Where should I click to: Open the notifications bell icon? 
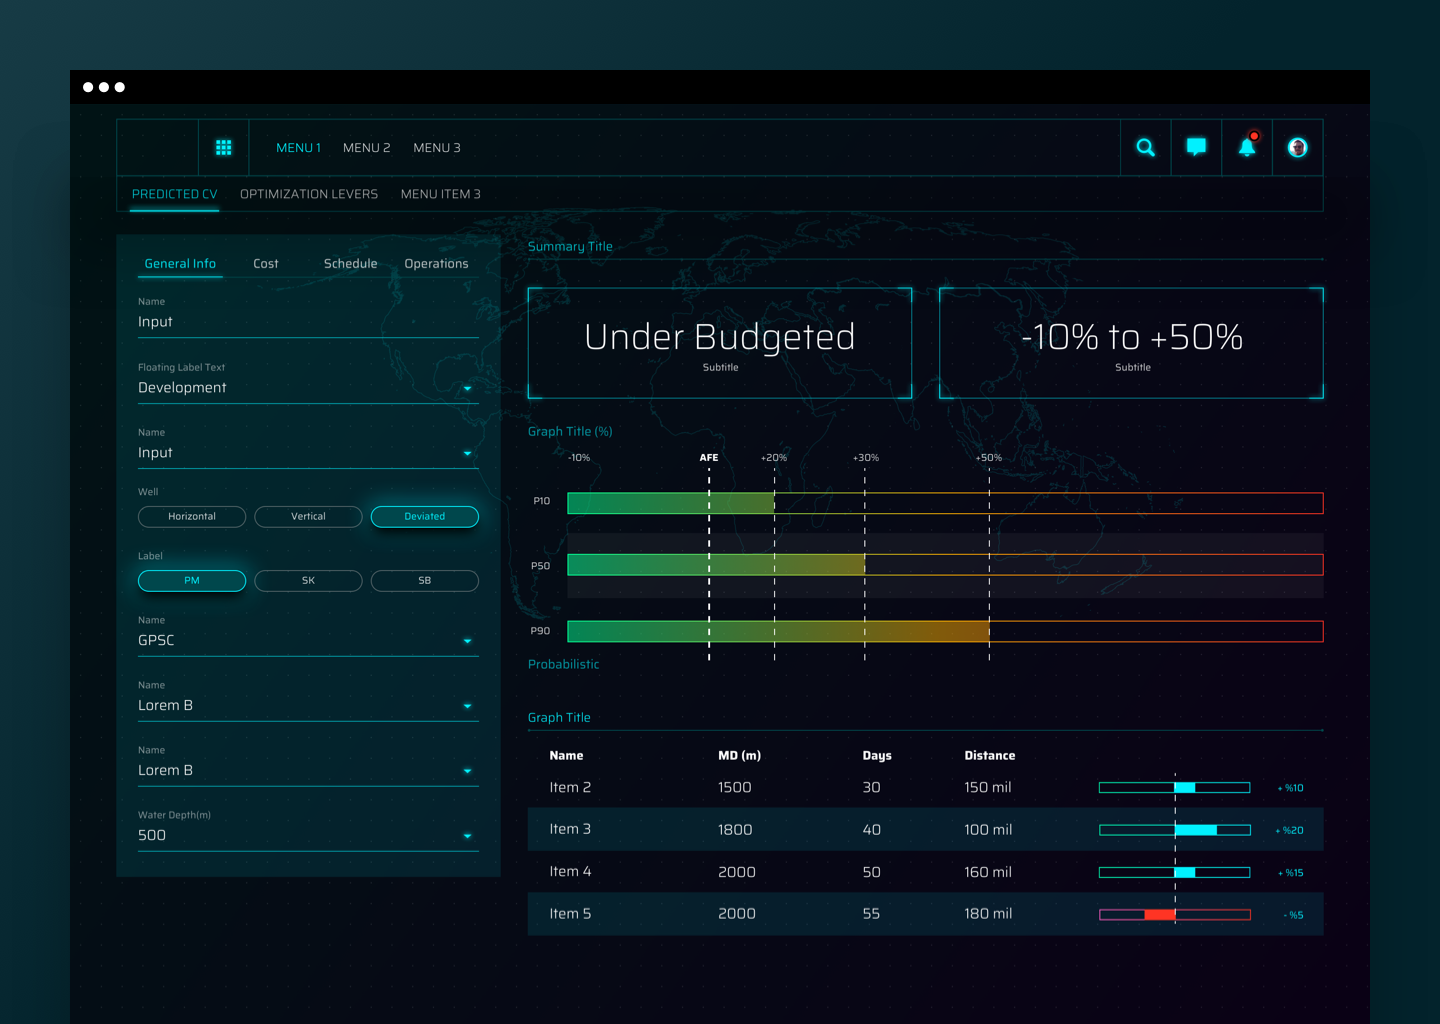coord(1247,148)
